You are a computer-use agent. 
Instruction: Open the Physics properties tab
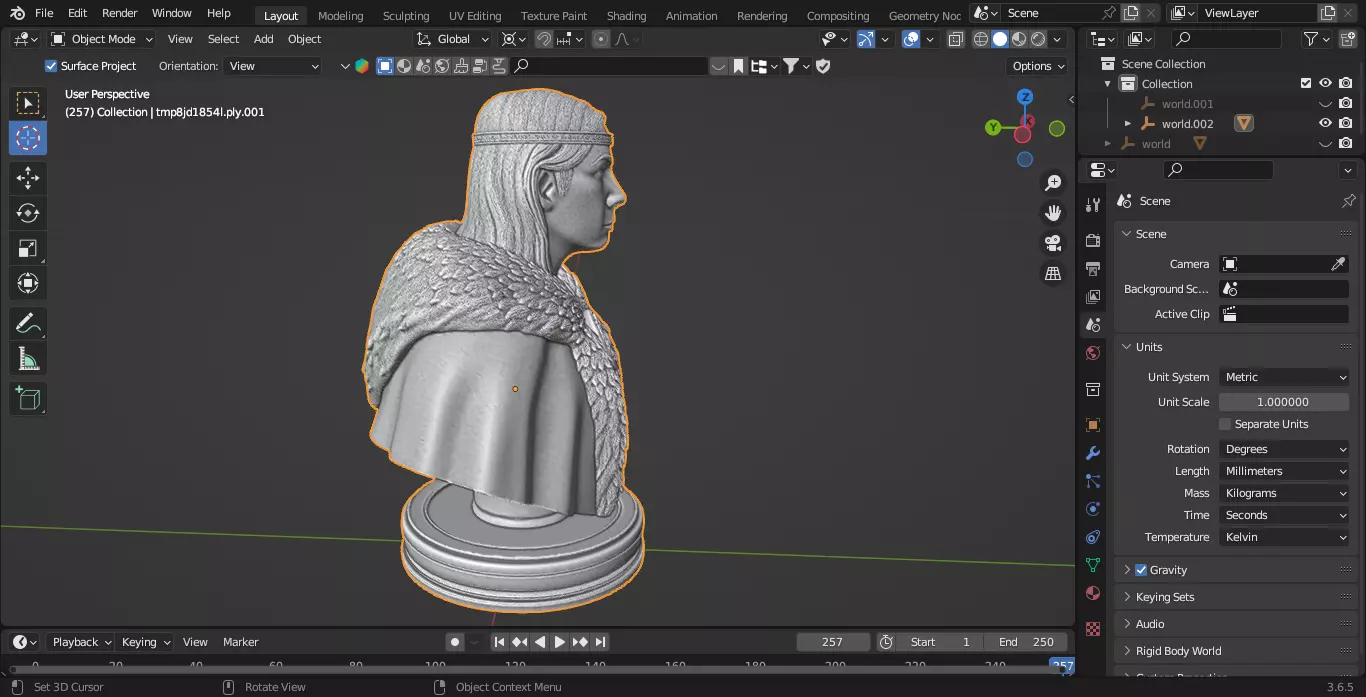pyautogui.click(x=1093, y=509)
